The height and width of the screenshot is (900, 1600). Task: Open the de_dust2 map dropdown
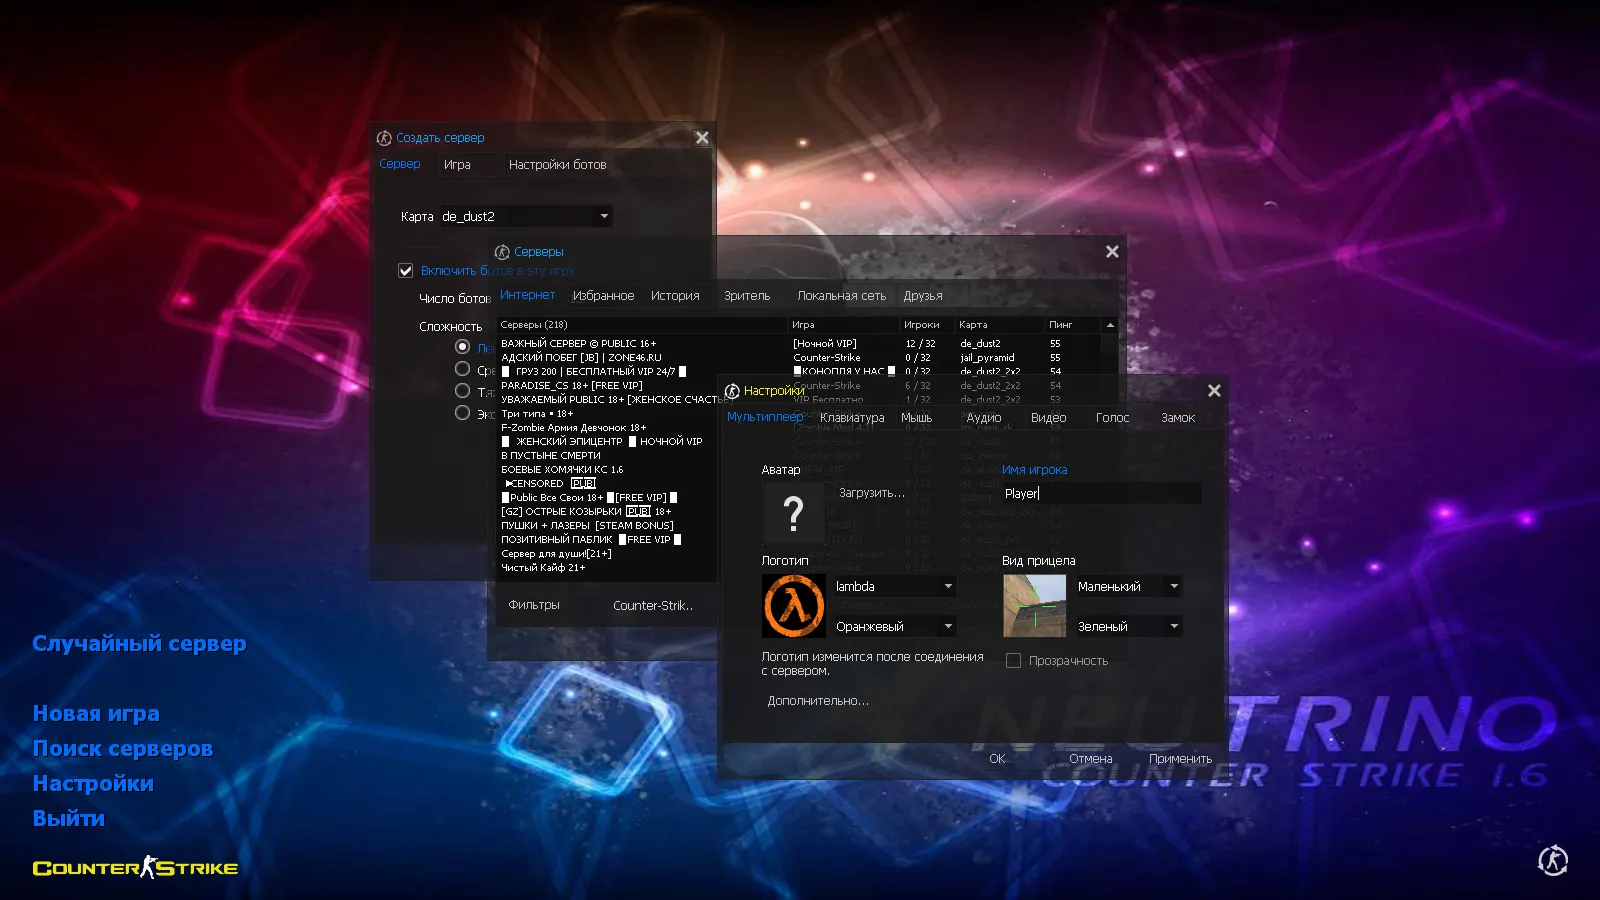pyautogui.click(x=603, y=216)
